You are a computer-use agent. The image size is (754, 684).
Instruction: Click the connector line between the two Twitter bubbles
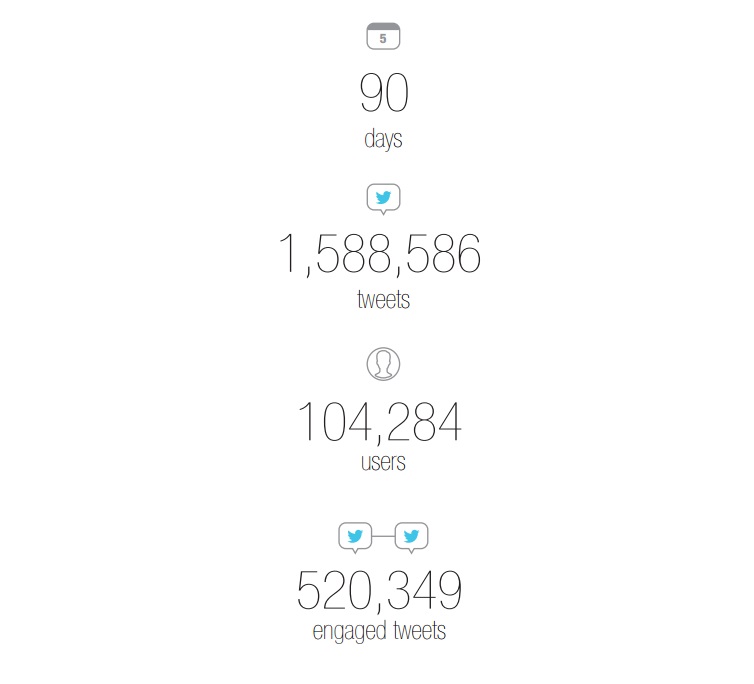383,536
